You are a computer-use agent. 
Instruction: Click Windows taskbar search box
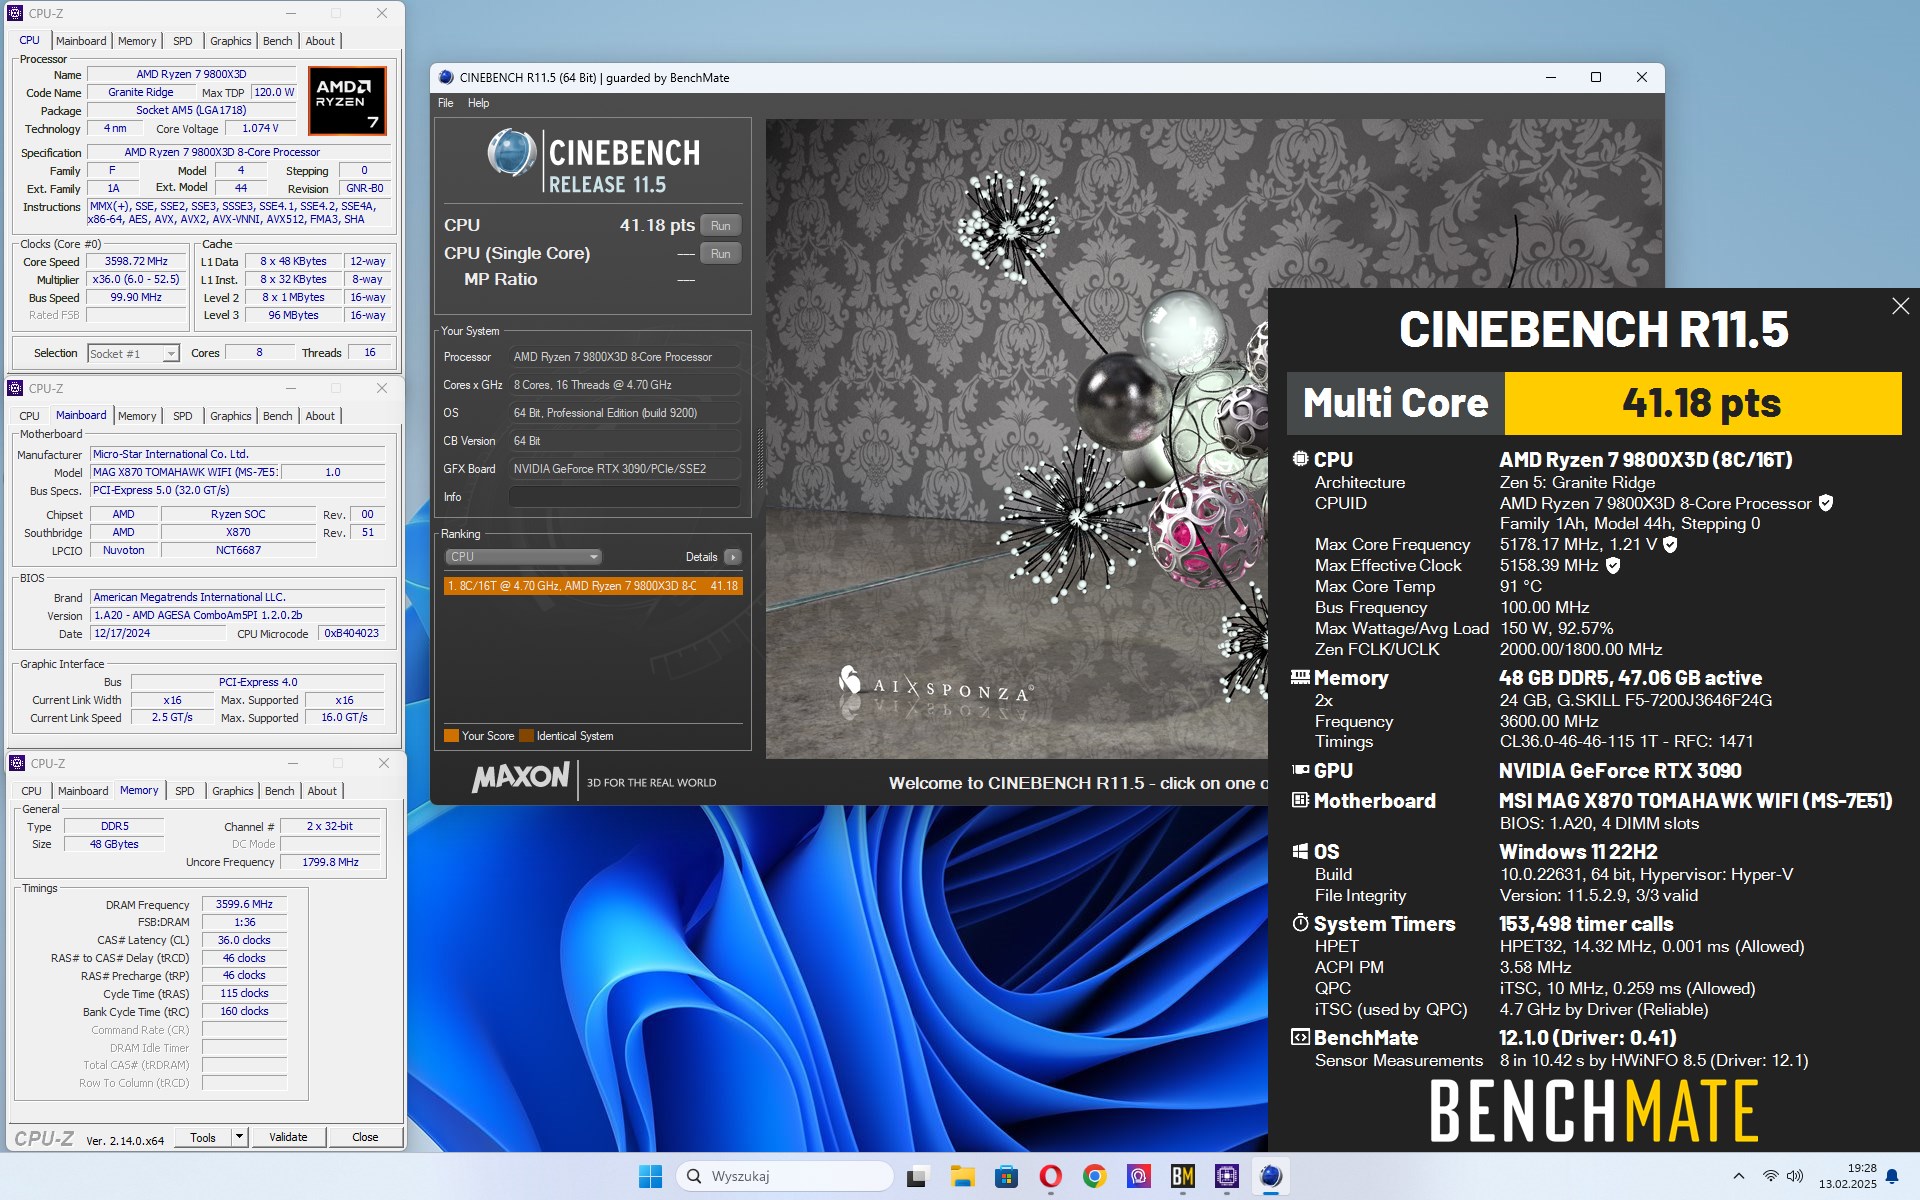click(786, 1176)
